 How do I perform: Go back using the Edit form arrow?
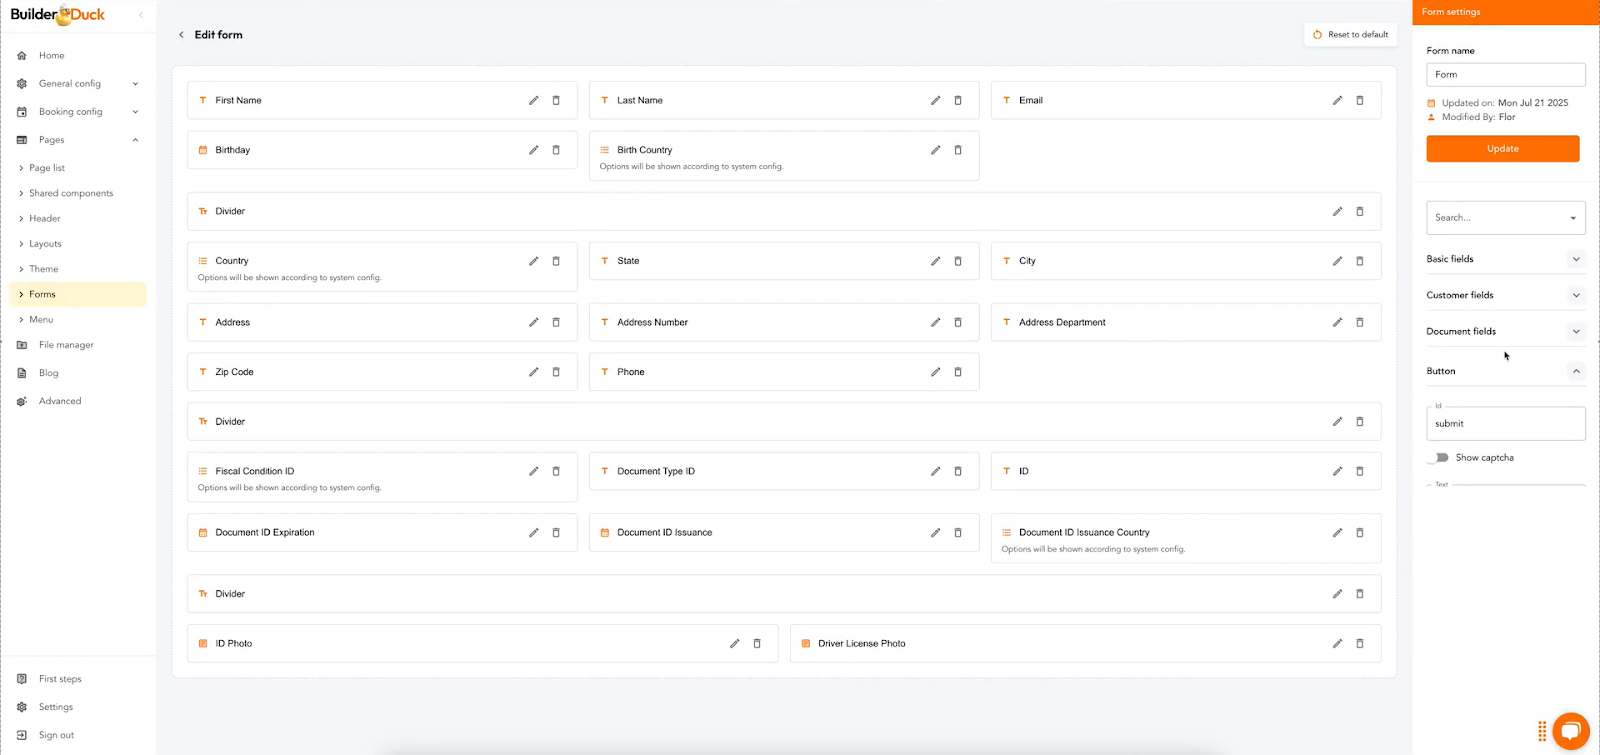[181, 35]
